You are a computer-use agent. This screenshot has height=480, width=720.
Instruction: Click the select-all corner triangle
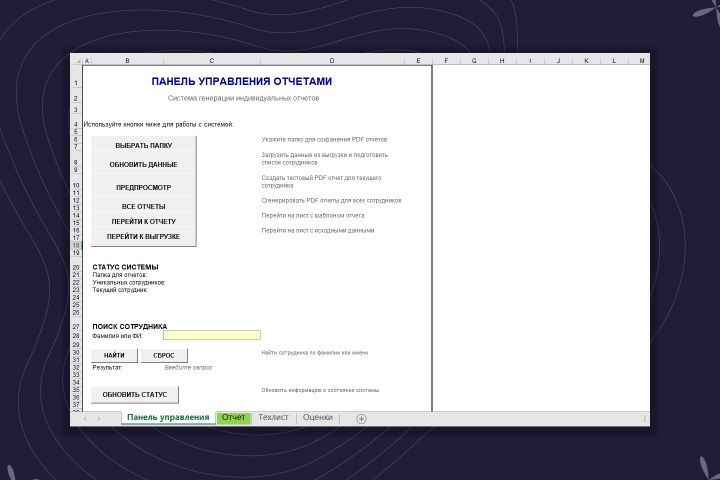[78, 61]
